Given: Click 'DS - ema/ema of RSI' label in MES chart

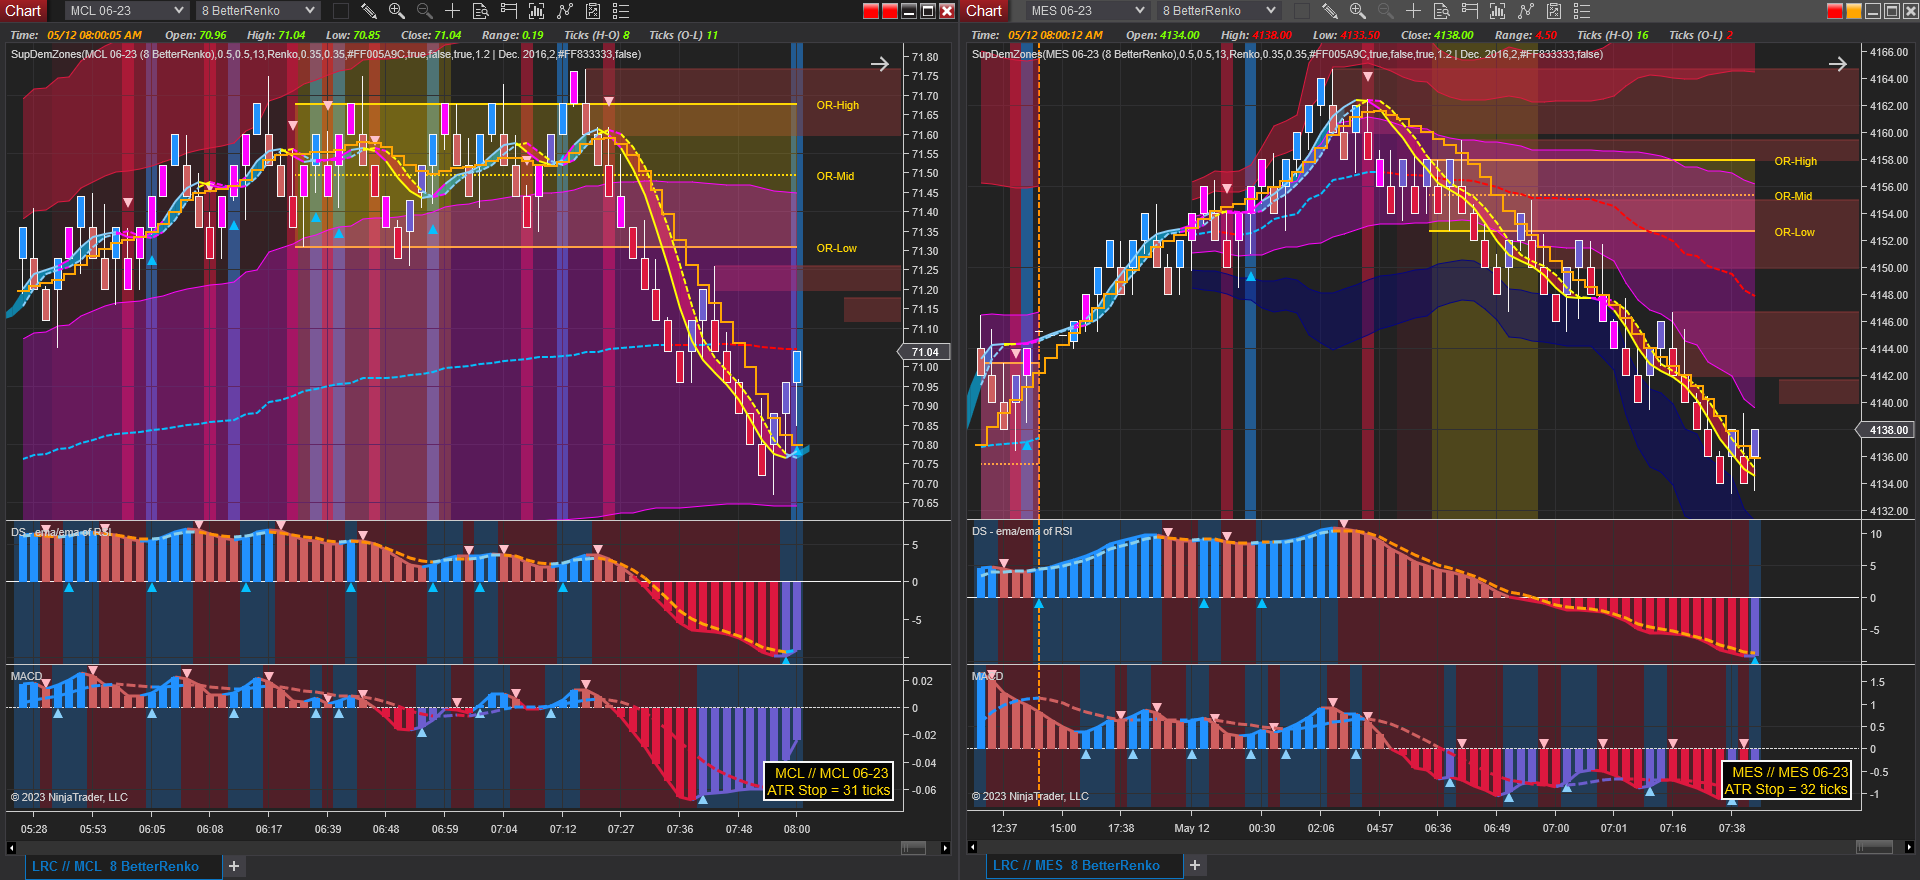Looking at the screenshot, I should (1022, 531).
